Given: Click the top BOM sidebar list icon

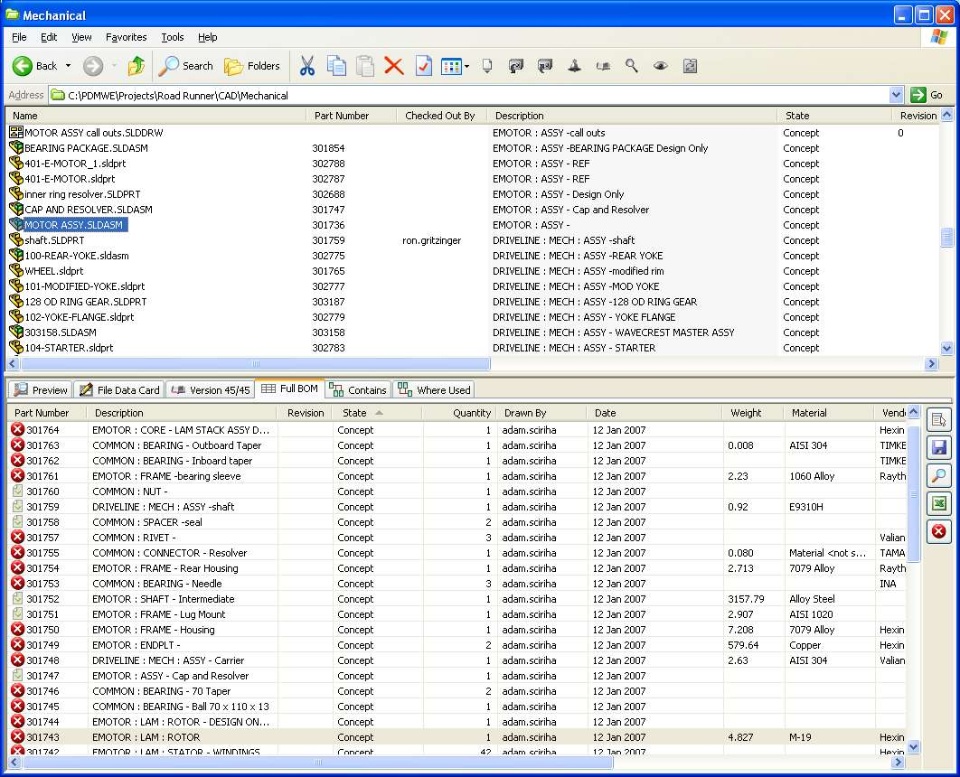Looking at the screenshot, I should pos(939,420).
